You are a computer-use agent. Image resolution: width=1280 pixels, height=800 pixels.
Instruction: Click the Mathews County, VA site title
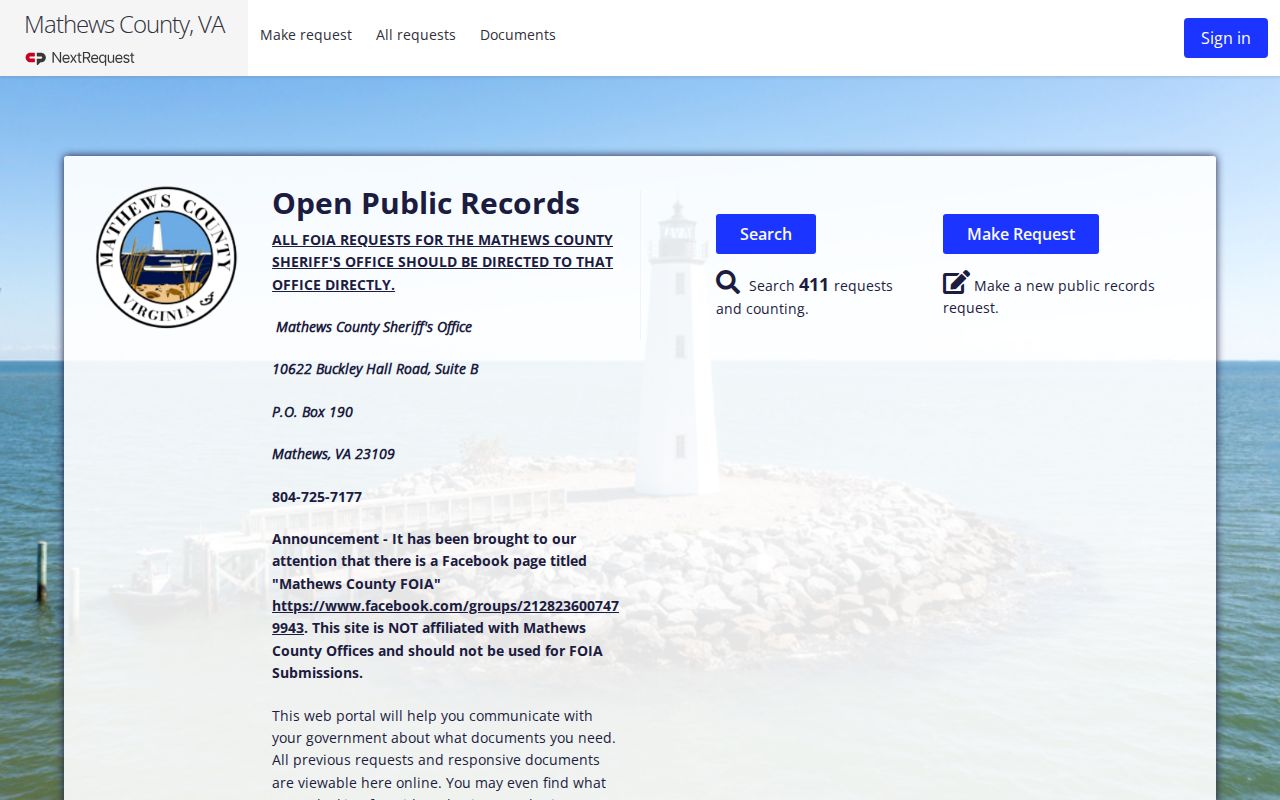pyautogui.click(x=125, y=25)
